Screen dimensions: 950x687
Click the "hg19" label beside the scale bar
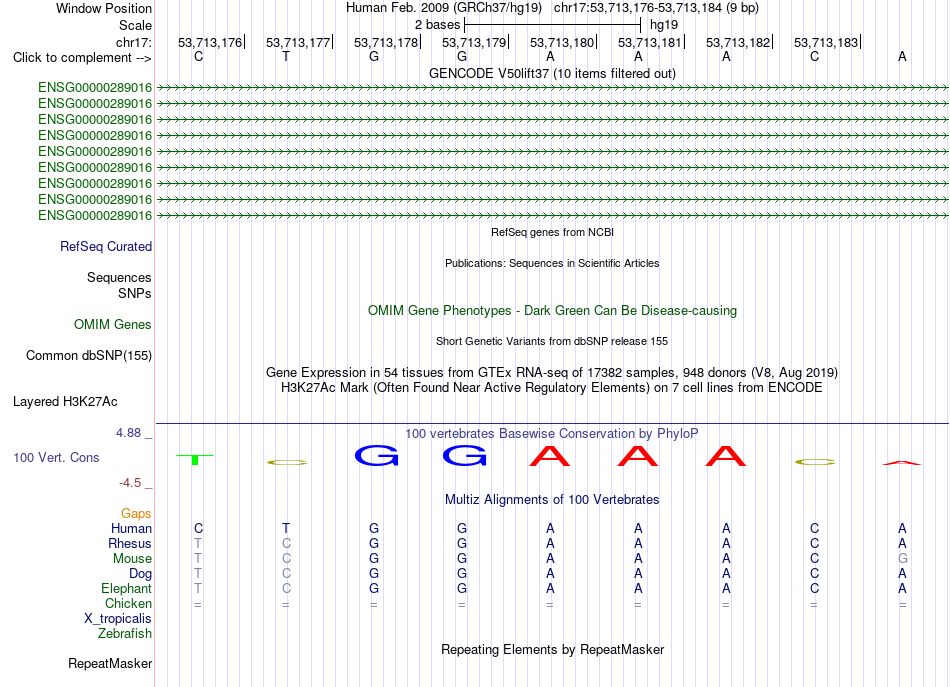click(664, 25)
